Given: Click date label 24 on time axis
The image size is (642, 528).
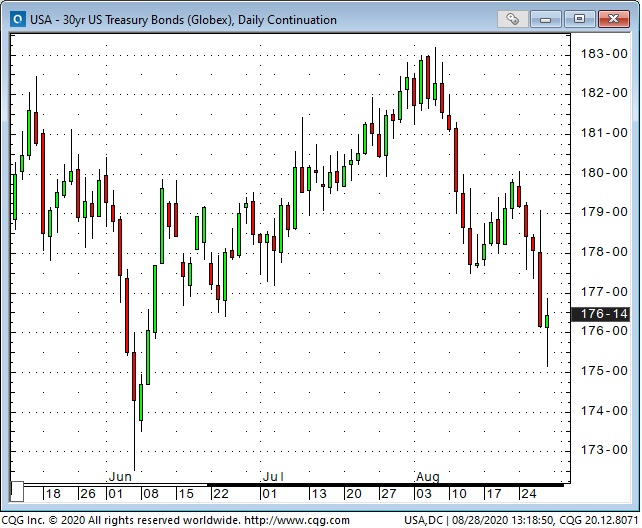Looking at the screenshot, I should click(529, 494).
